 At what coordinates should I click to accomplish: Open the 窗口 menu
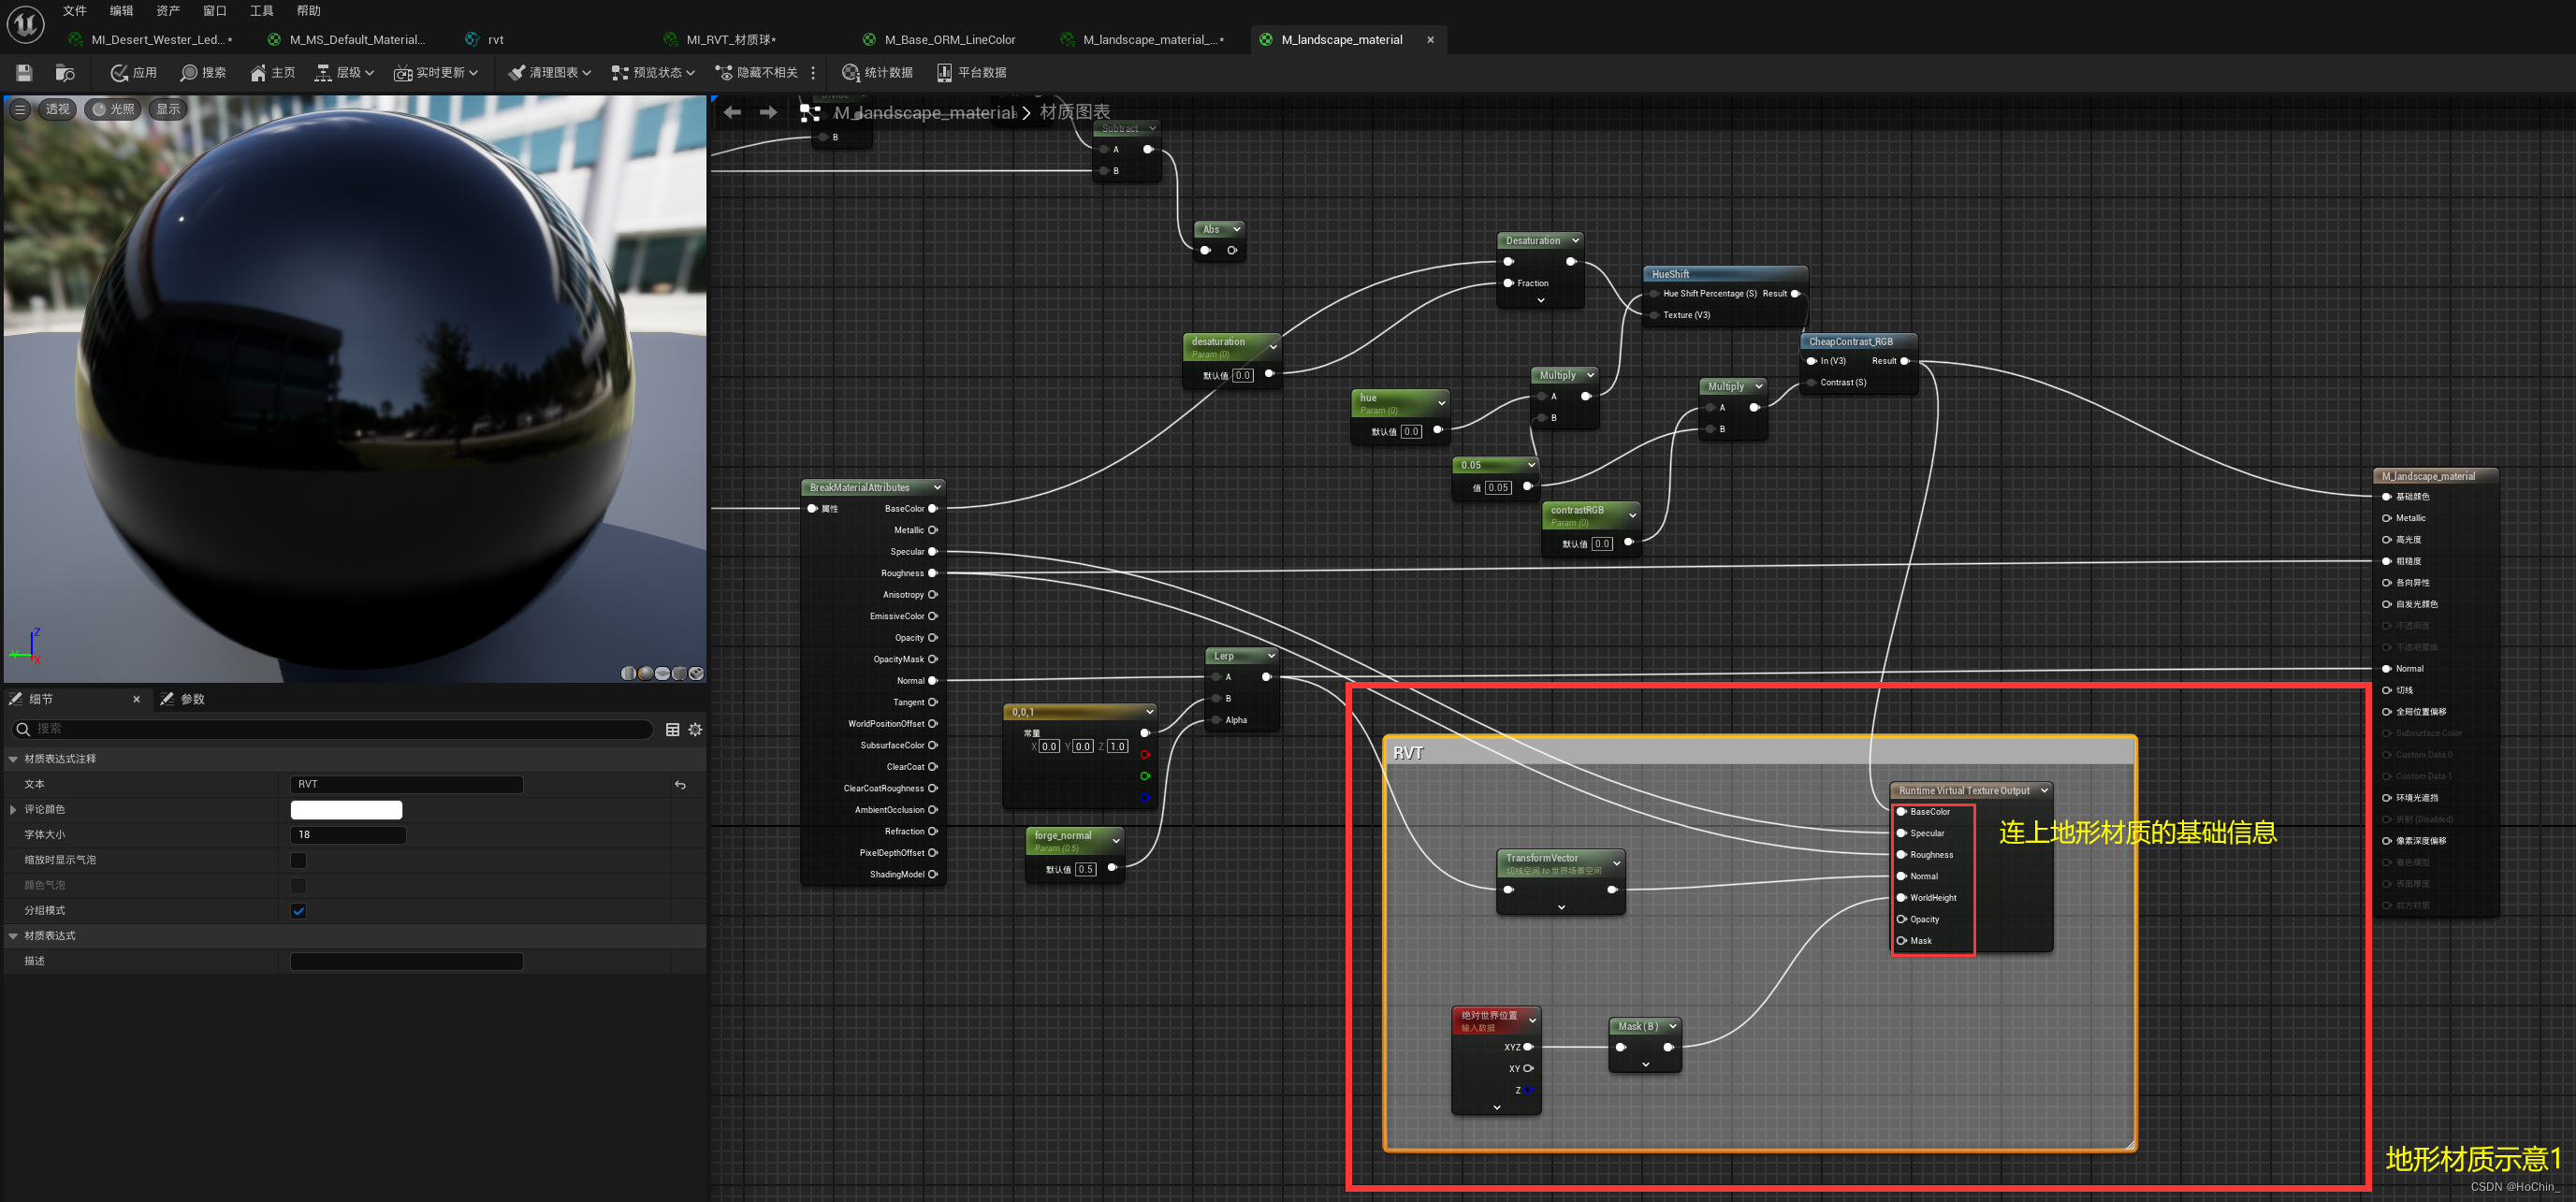pos(214,11)
